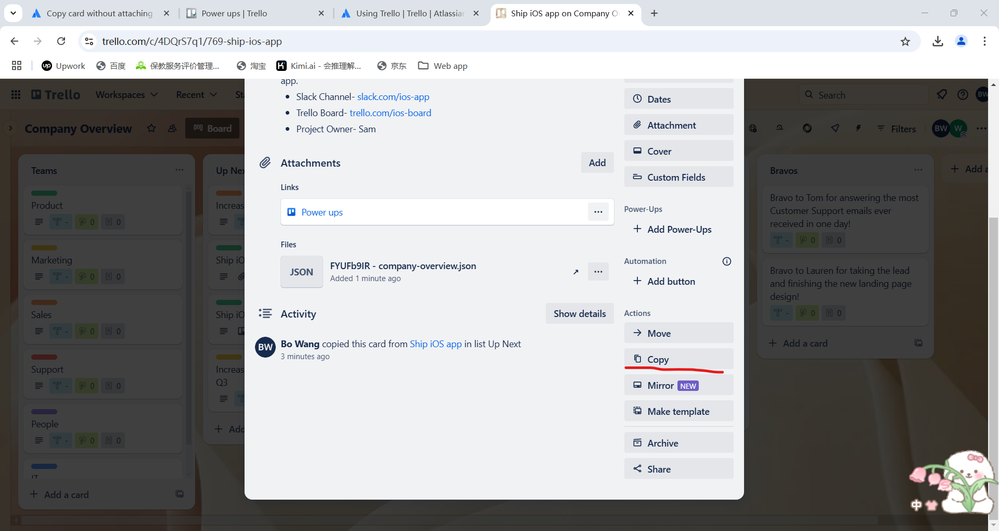Screen dimensions: 999x531
Task: Click the Trello Search field
Action: pos(863,94)
